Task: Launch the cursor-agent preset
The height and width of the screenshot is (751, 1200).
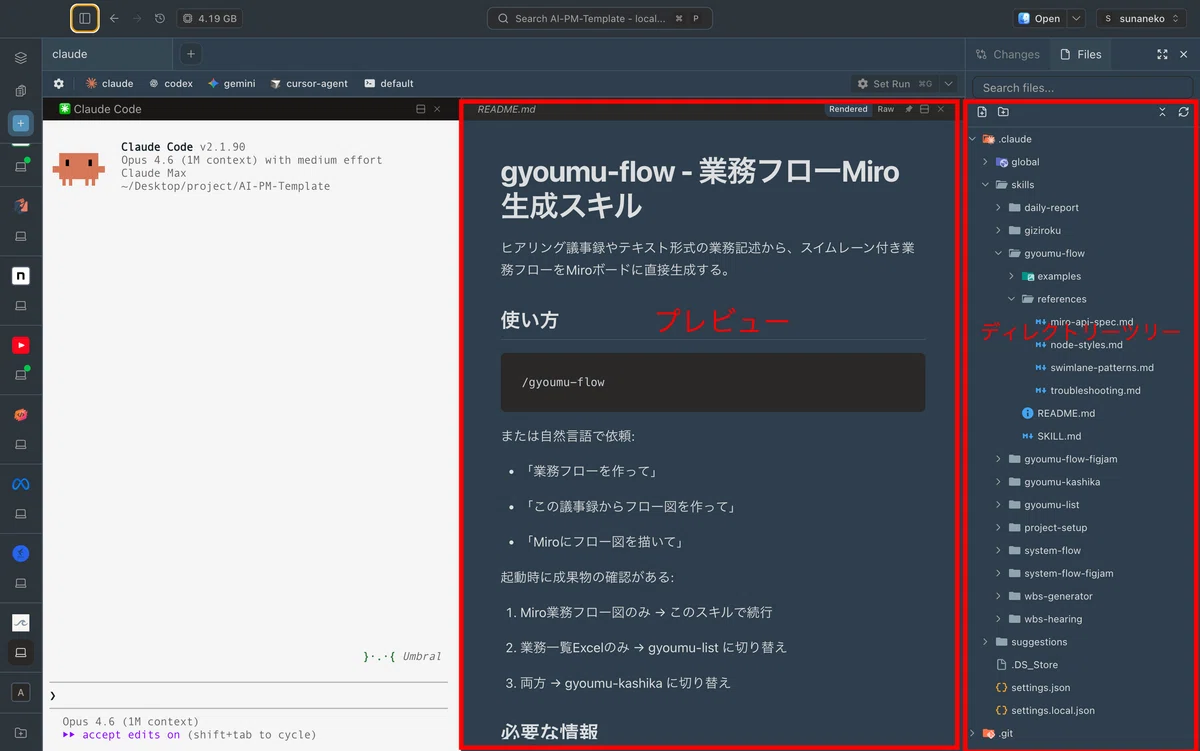Action: 309,84
